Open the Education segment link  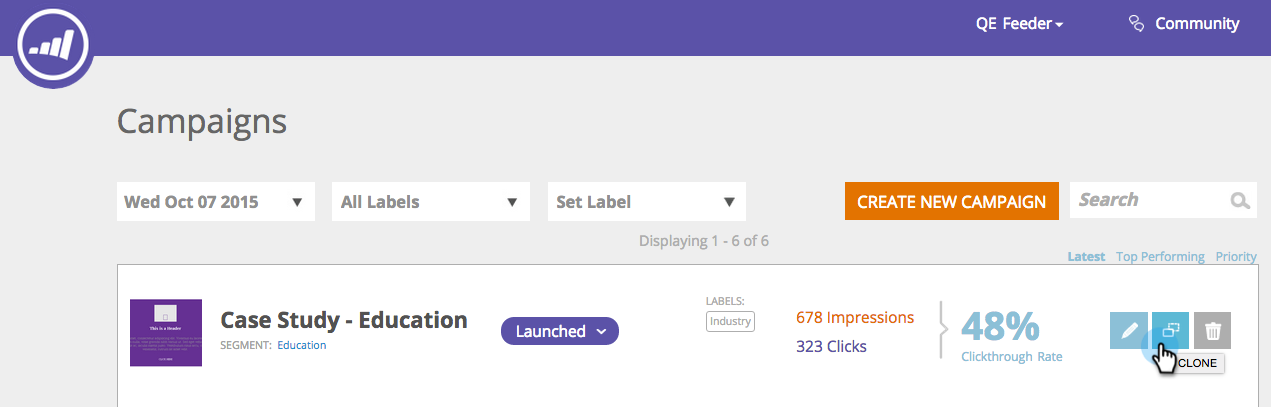302,345
